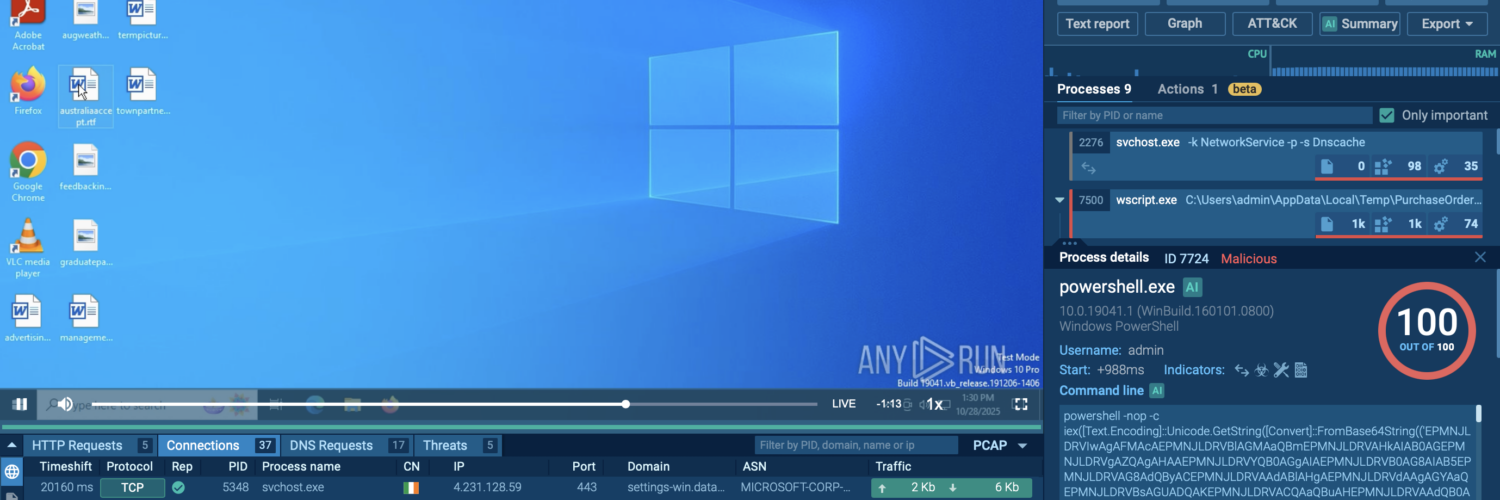Toggle the 1x playback speed control
The image size is (1500, 500).
pyautogui.click(x=935, y=404)
